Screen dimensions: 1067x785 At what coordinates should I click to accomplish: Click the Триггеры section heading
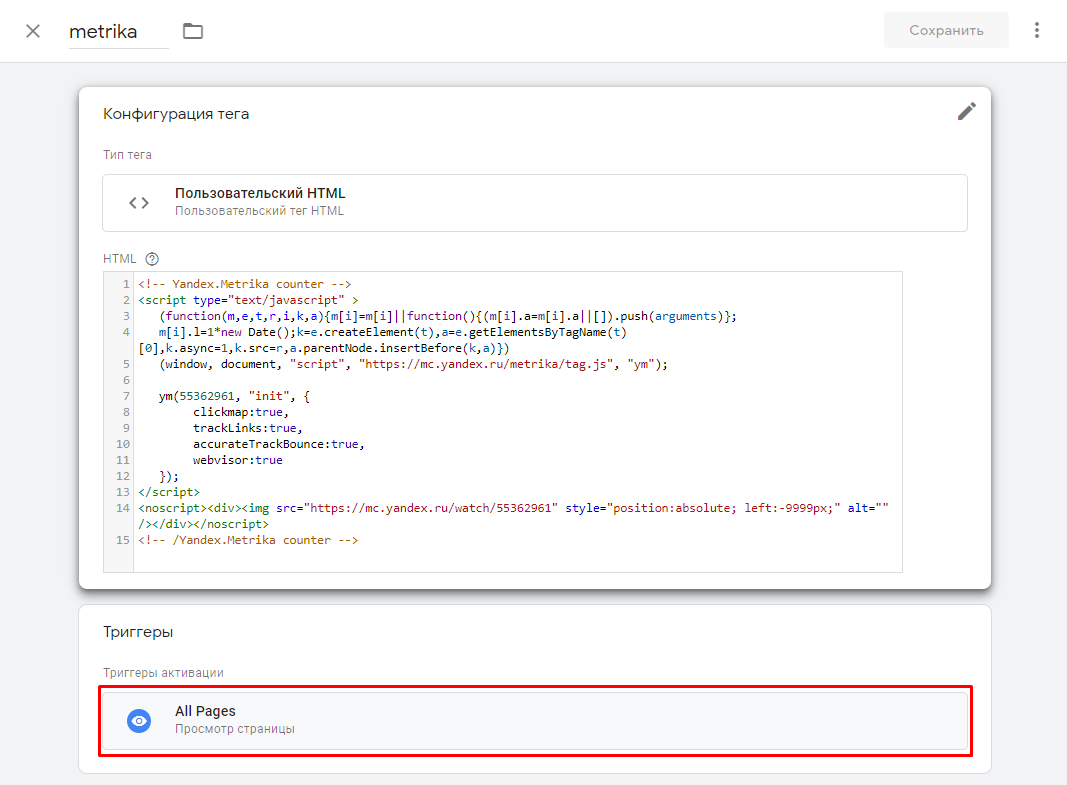click(138, 633)
